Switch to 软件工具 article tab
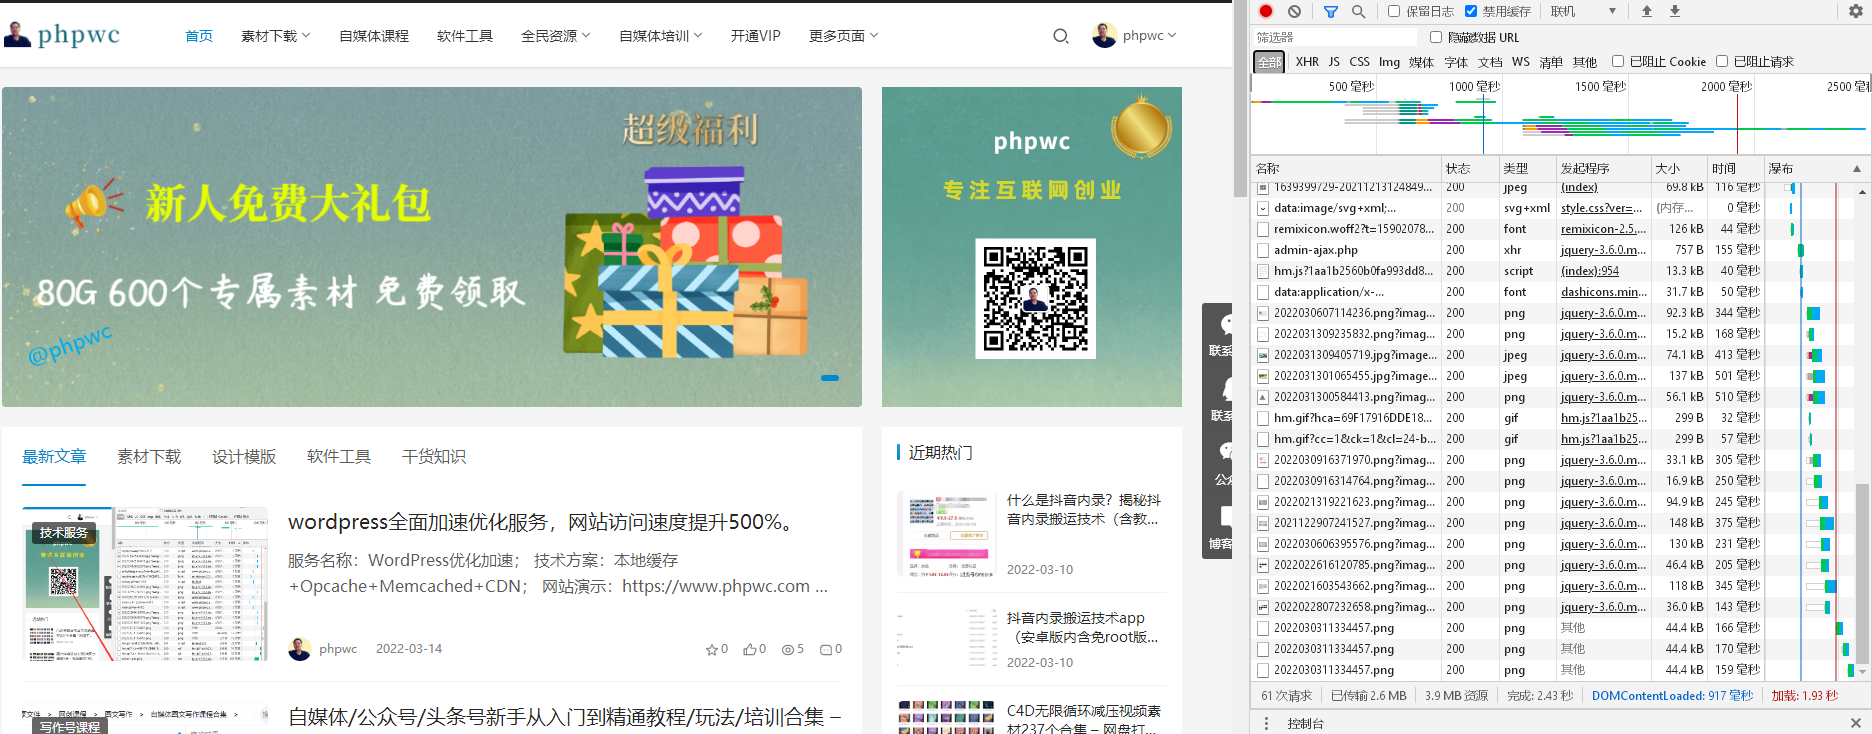The height and width of the screenshot is (734, 1872). pos(339,457)
